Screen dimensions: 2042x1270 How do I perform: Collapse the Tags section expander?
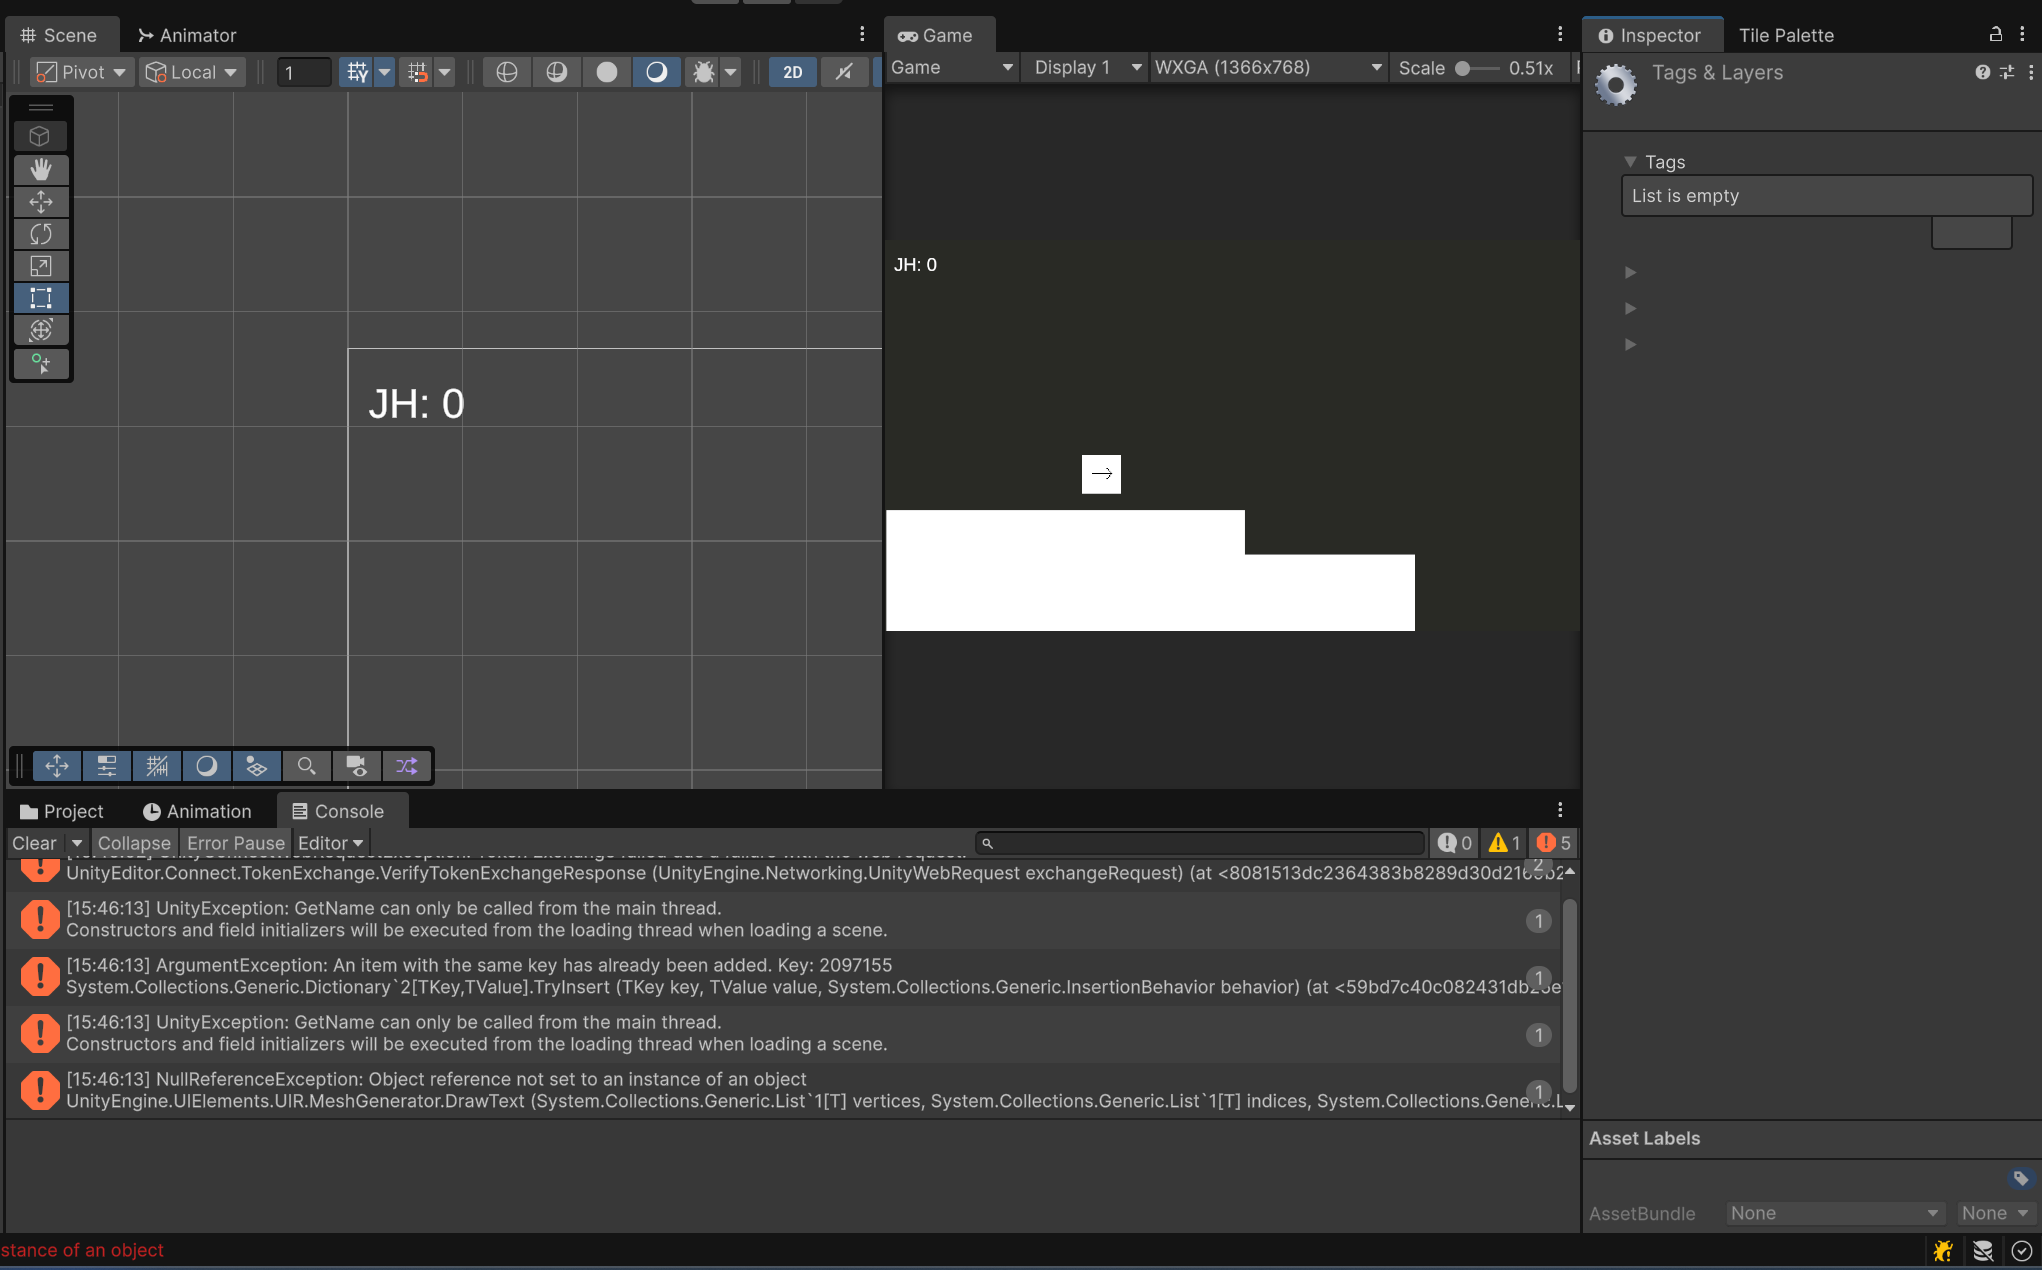(1630, 162)
